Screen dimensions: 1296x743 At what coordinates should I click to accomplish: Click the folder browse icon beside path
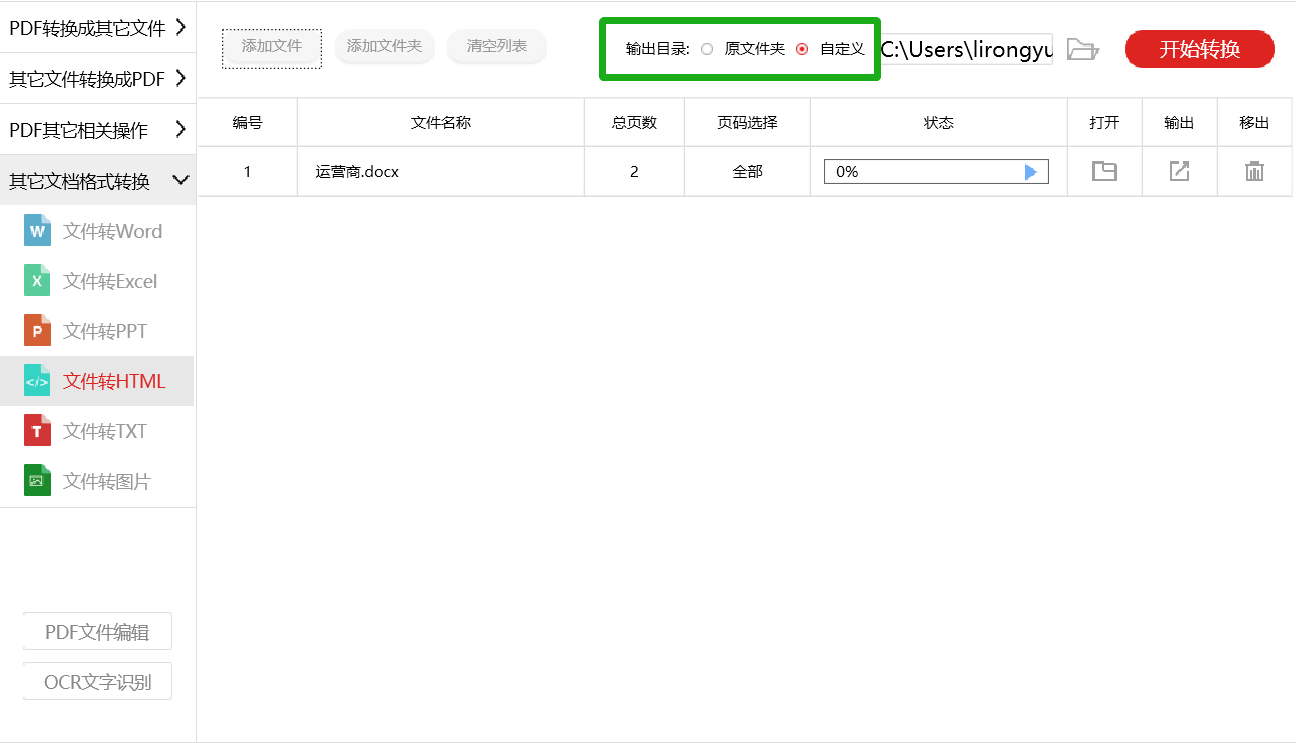tap(1083, 49)
